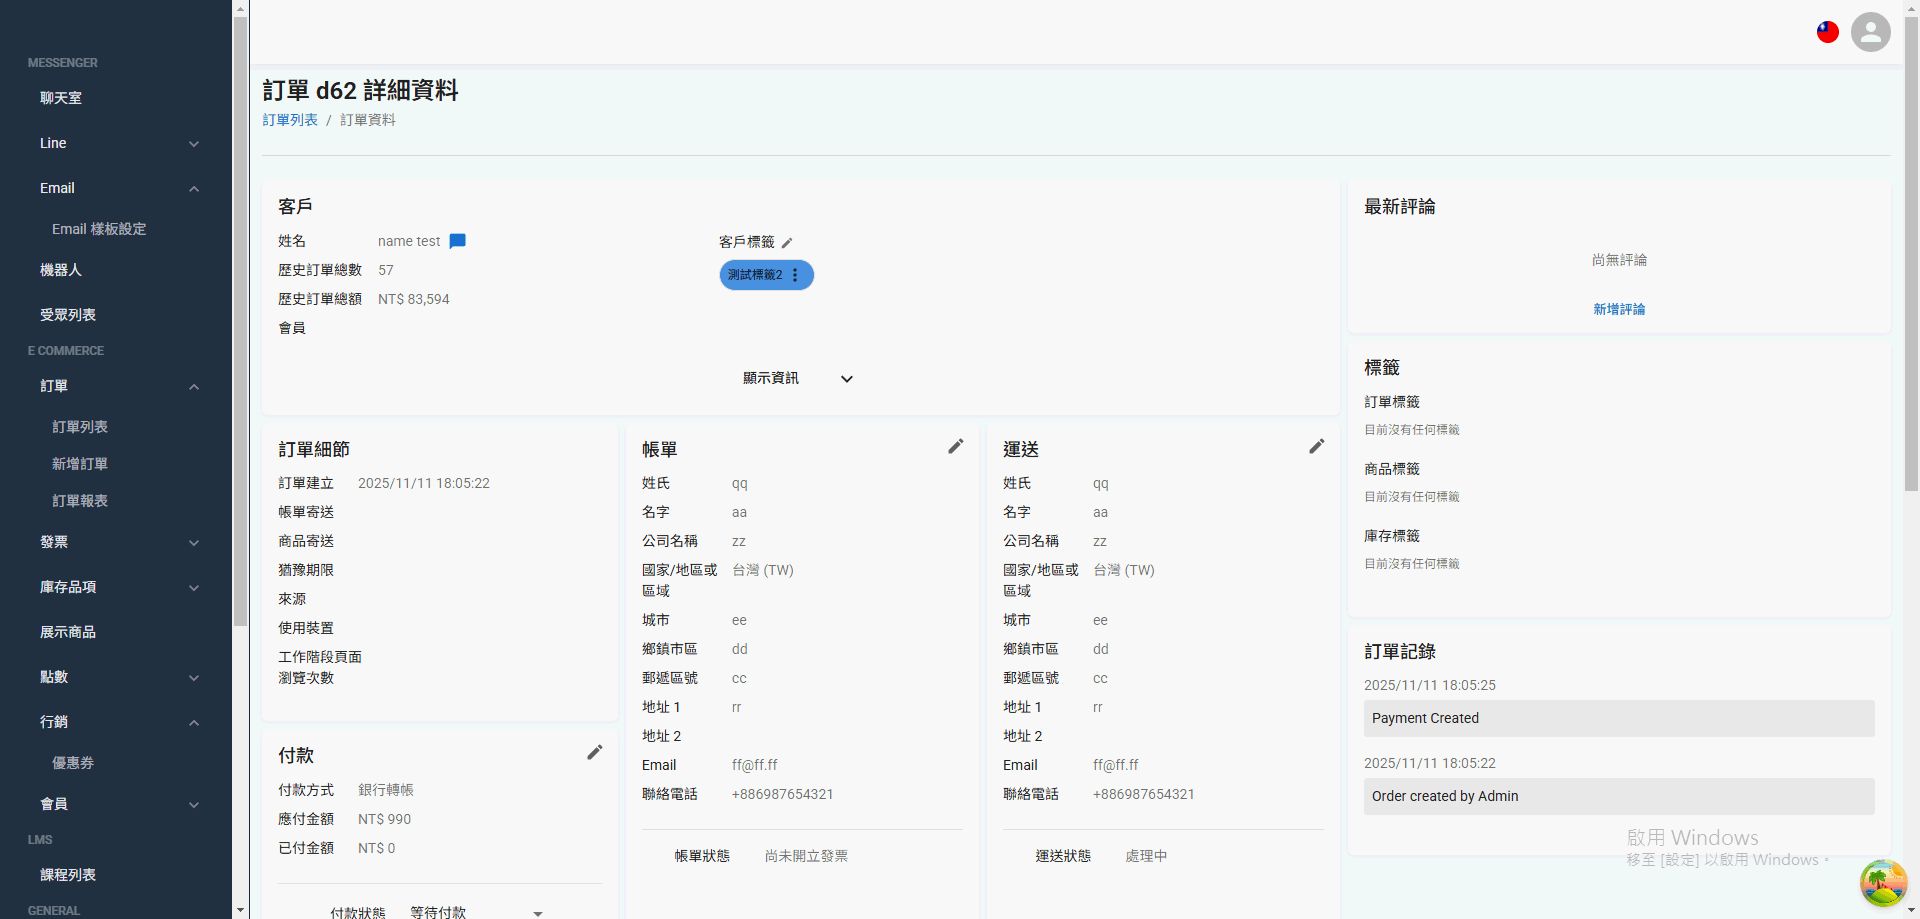
Task: Click the 銀行轉帳 payment method value
Action: (x=386, y=790)
